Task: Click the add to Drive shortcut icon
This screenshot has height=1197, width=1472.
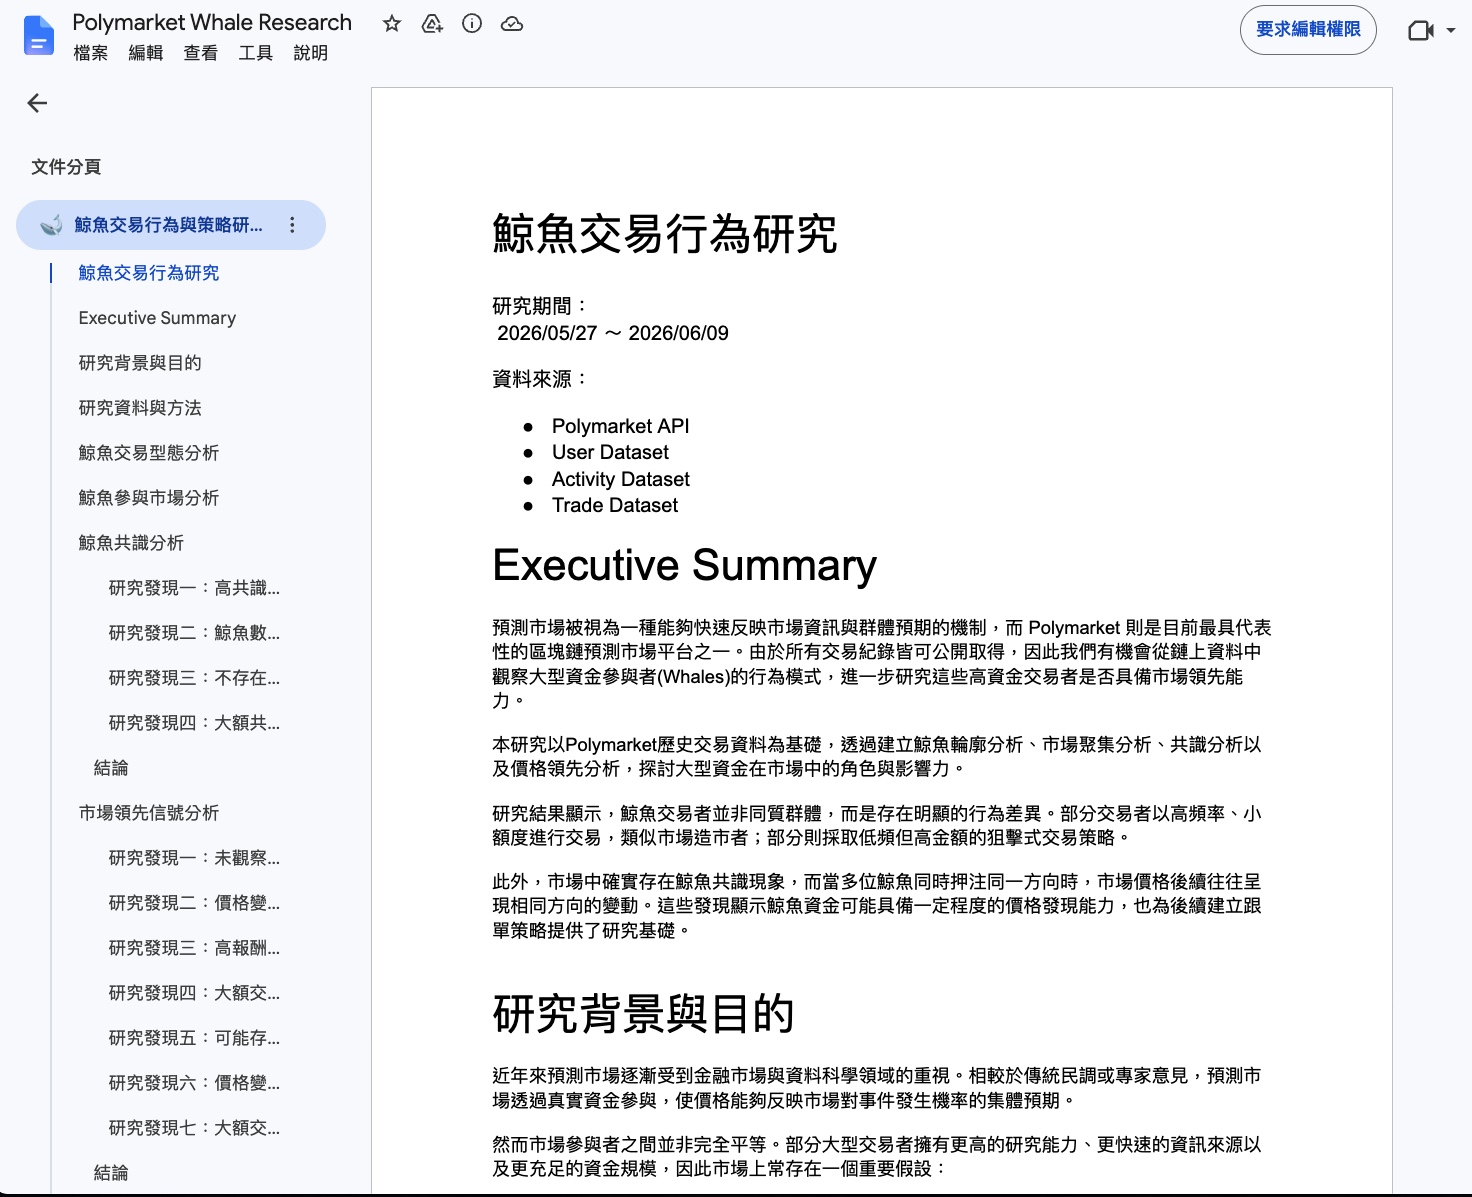Action: 432,23
